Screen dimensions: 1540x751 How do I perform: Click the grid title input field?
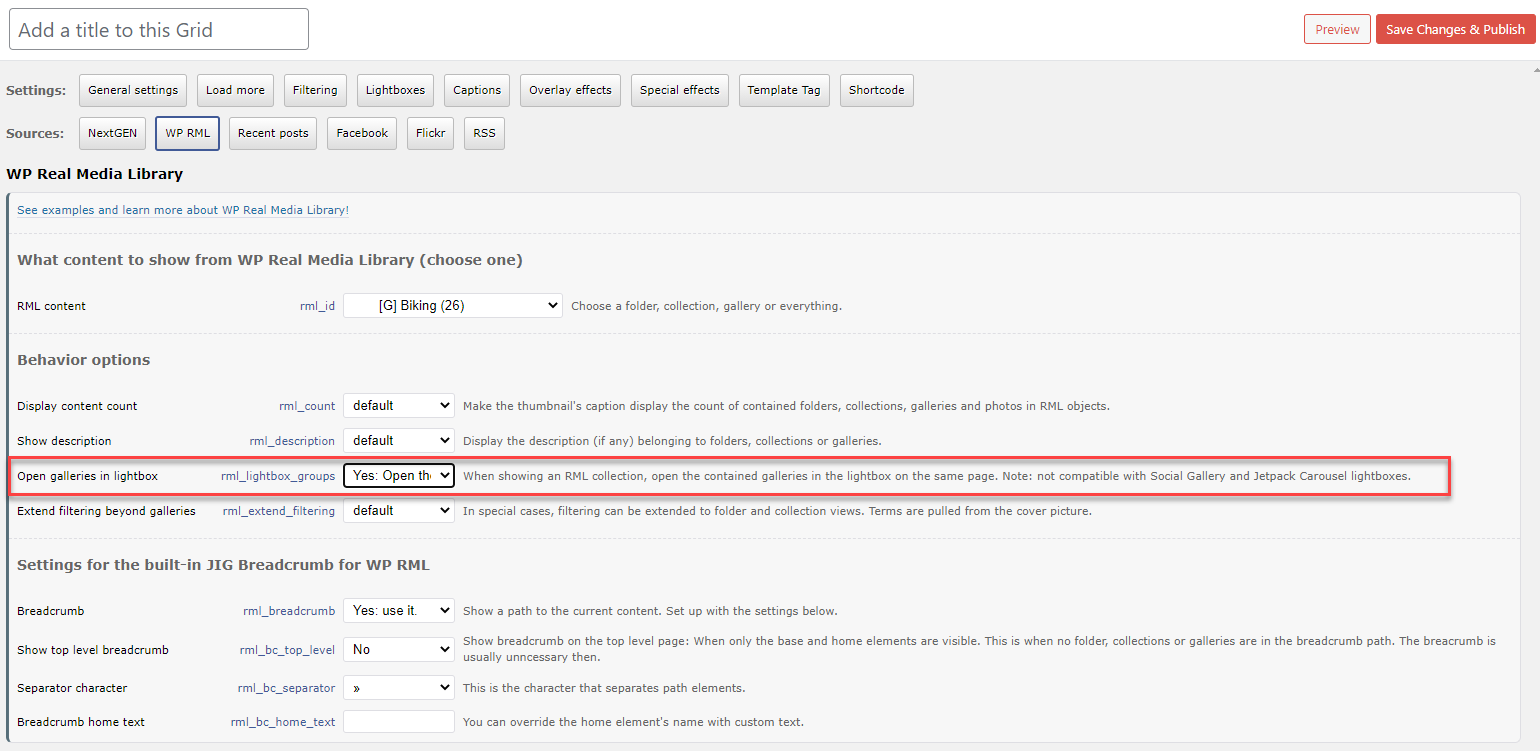(x=159, y=30)
